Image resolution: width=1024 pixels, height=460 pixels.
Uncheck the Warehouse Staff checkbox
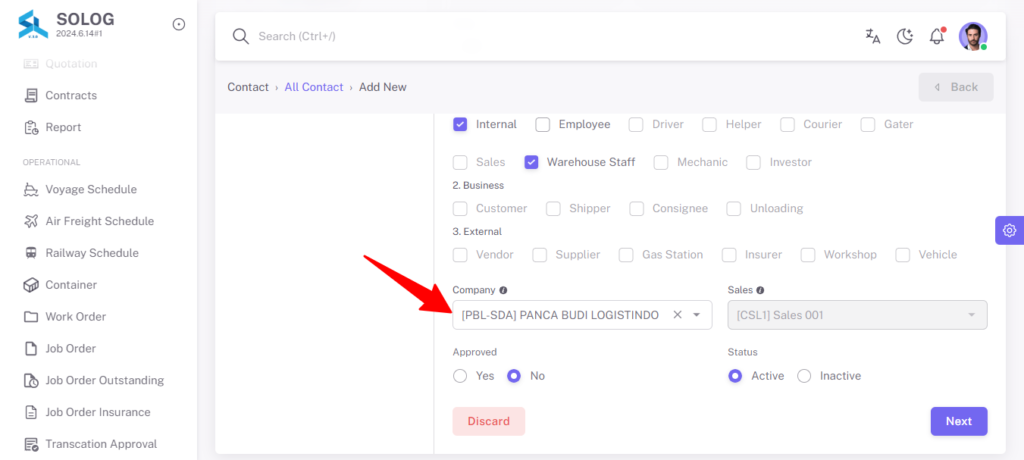click(531, 162)
